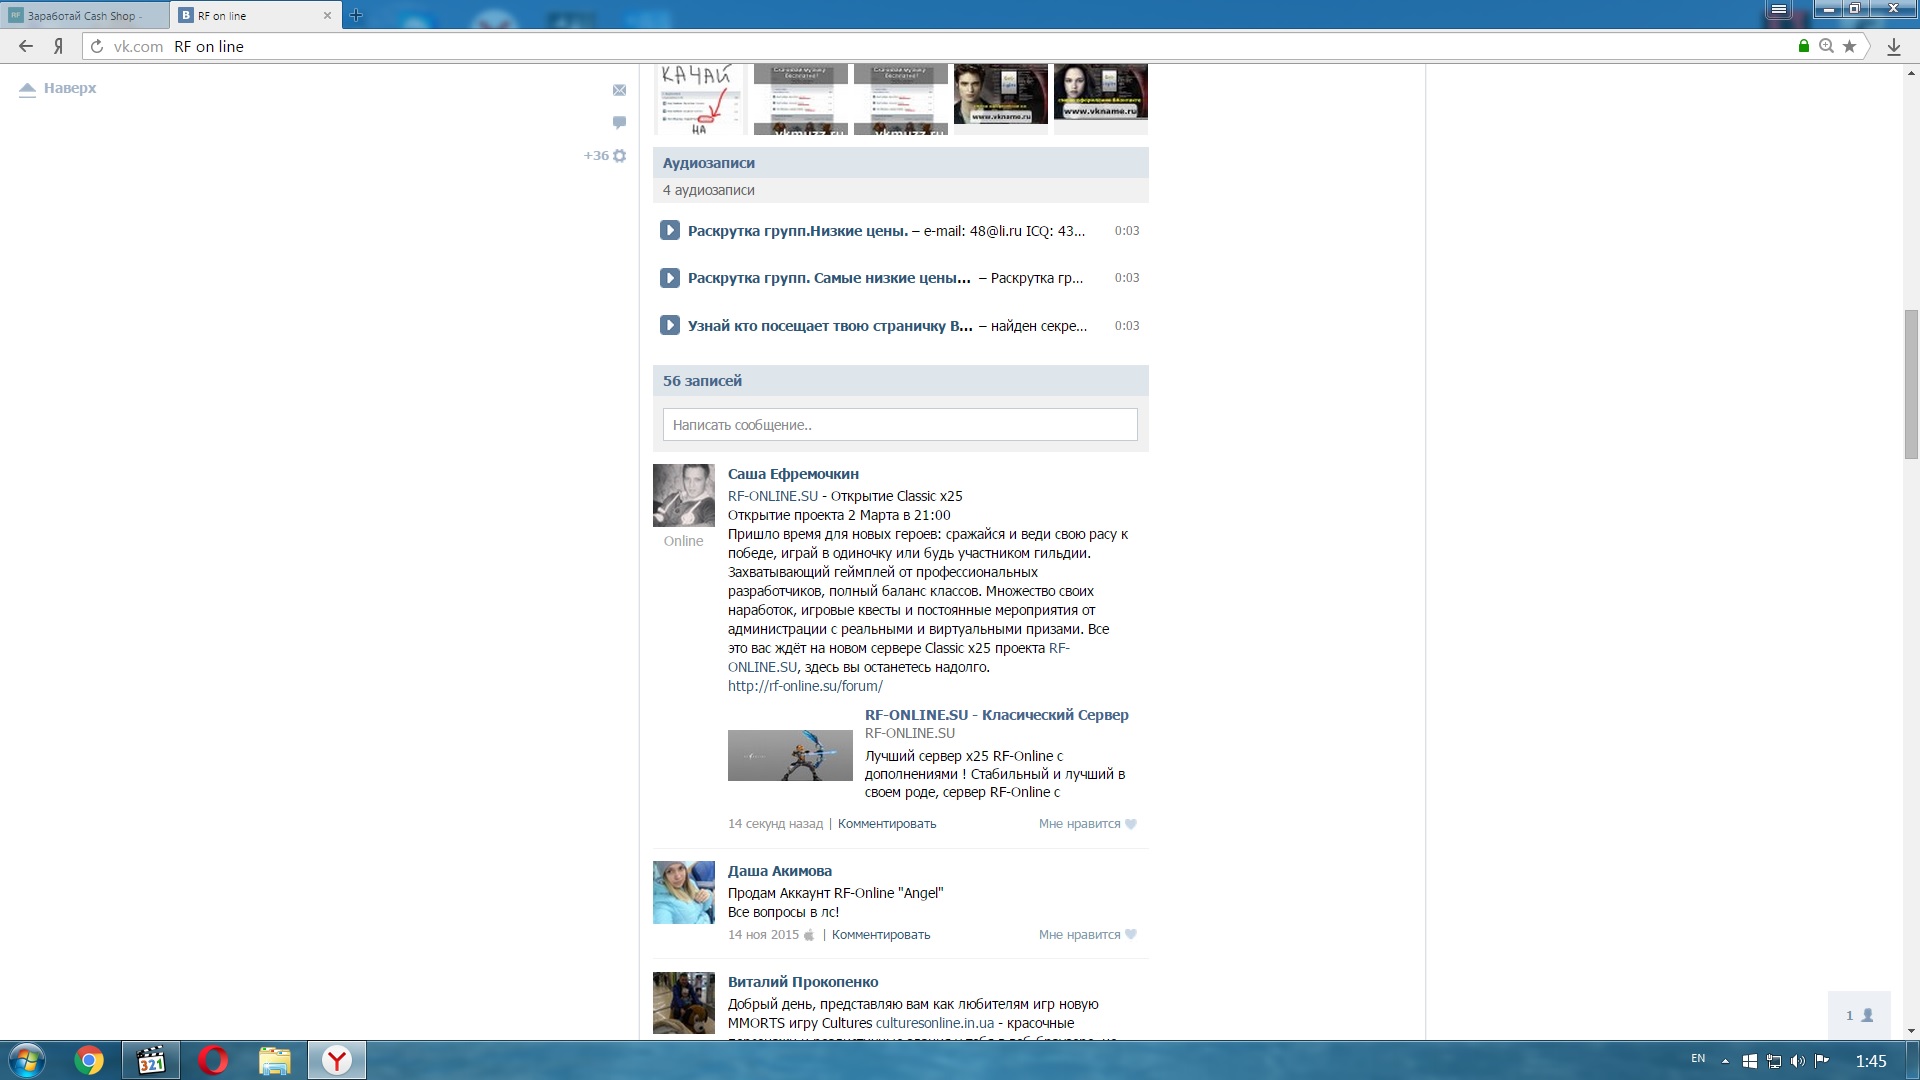The image size is (1920, 1080).
Task: Play 'Раскрутка групп. Самые низкие цены' audio
Action: 670,278
